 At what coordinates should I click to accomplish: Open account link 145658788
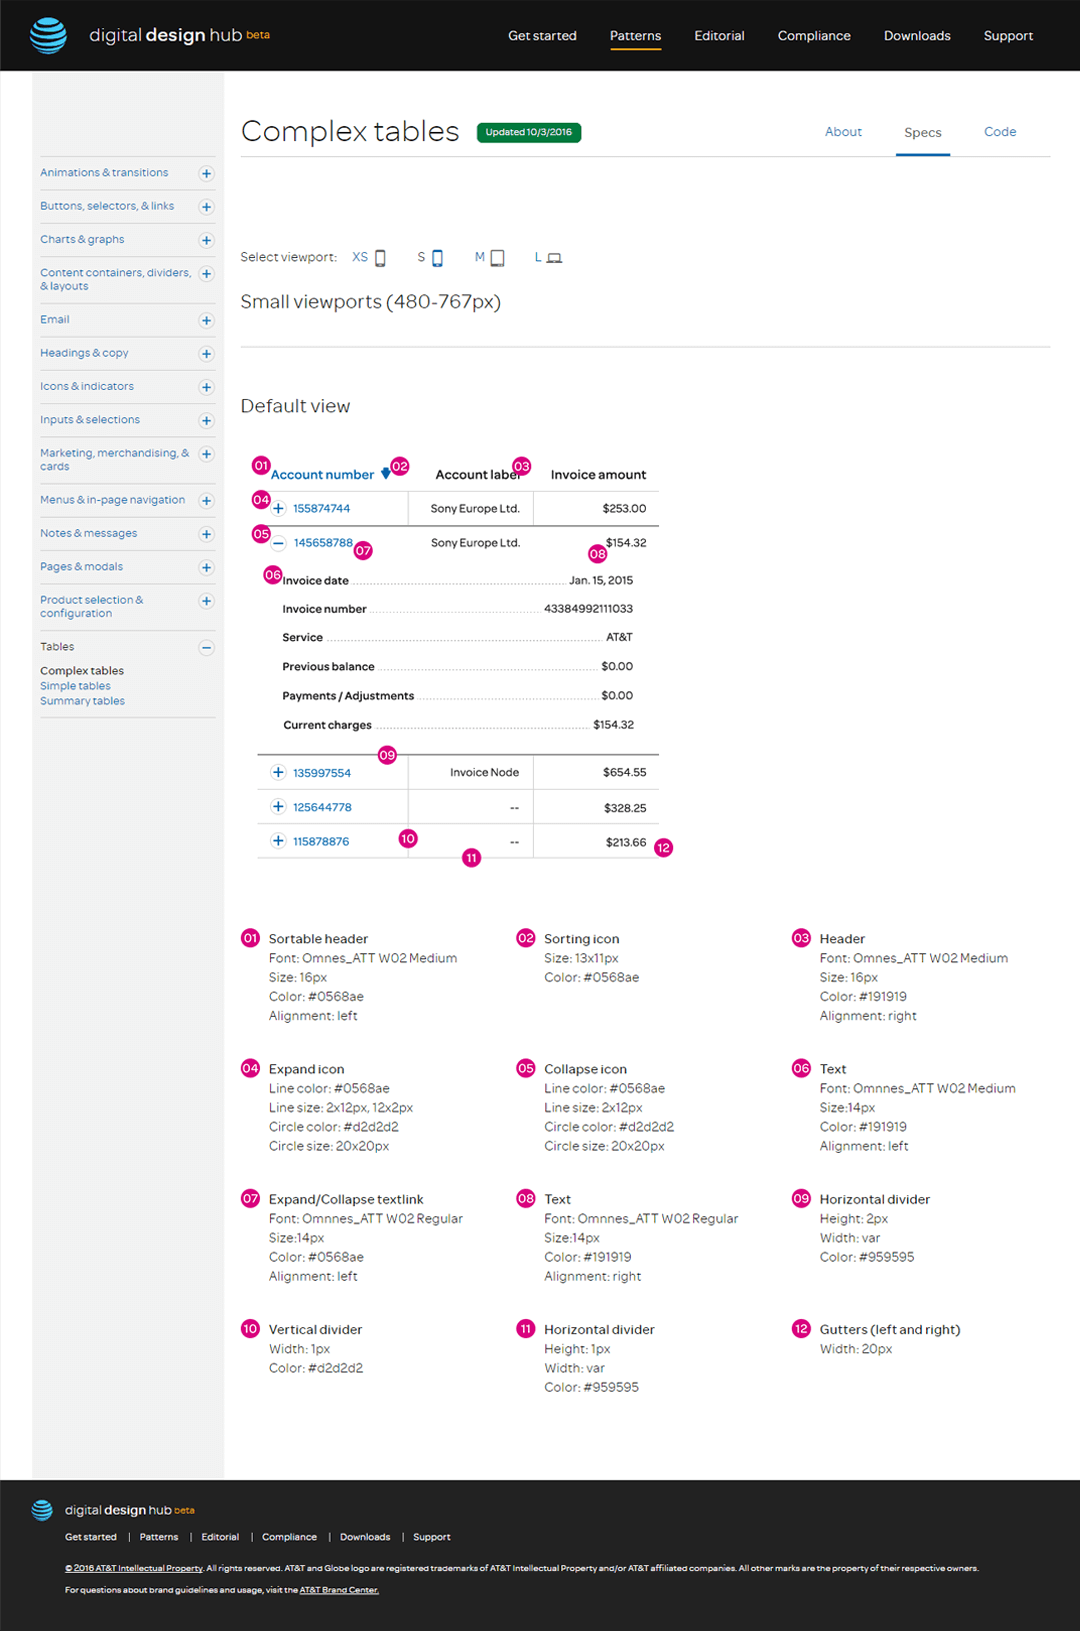tap(323, 543)
